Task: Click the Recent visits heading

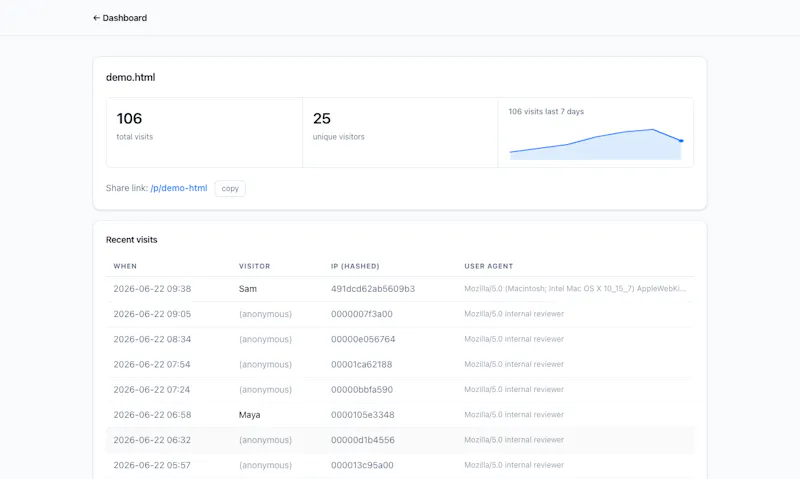Action: click(x=132, y=240)
